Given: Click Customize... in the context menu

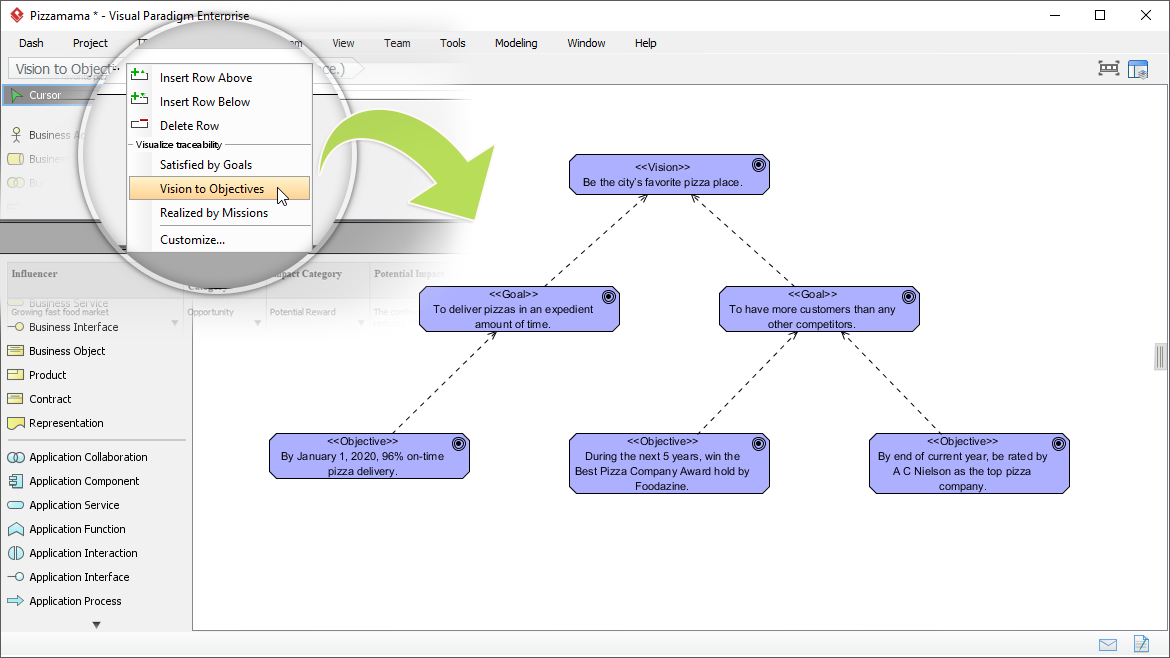Looking at the screenshot, I should pos(192,240).
